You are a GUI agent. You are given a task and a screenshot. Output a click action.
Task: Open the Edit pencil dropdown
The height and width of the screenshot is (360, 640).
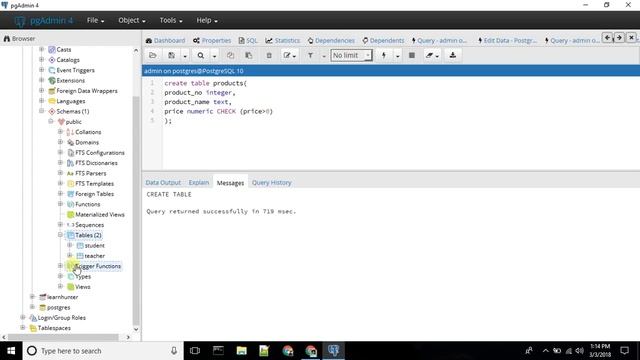point(289,56)
